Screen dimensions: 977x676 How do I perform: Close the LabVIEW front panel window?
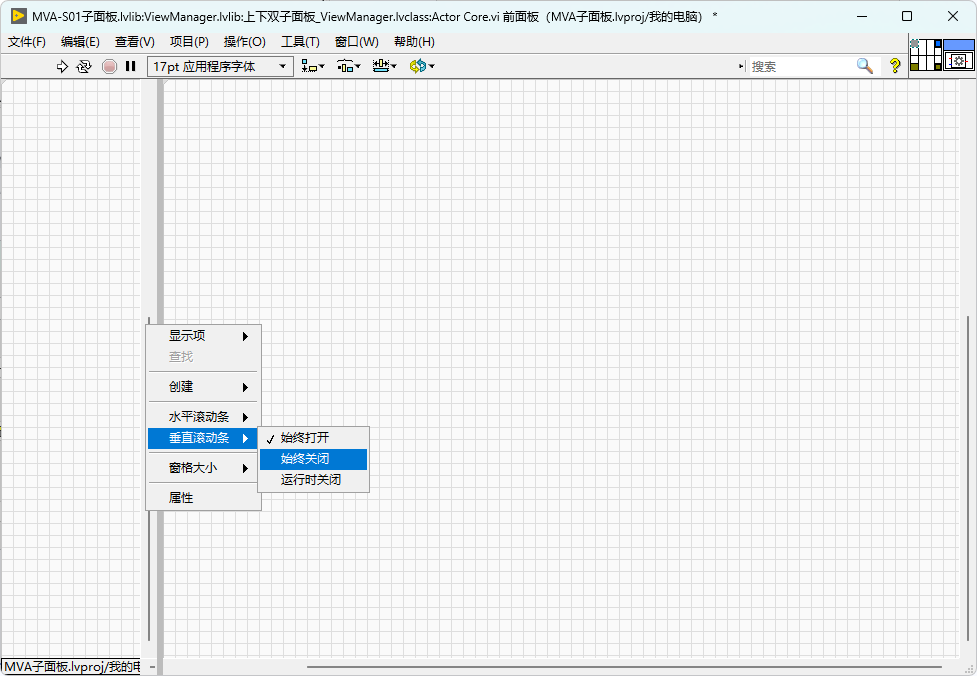tap(953, 16)
